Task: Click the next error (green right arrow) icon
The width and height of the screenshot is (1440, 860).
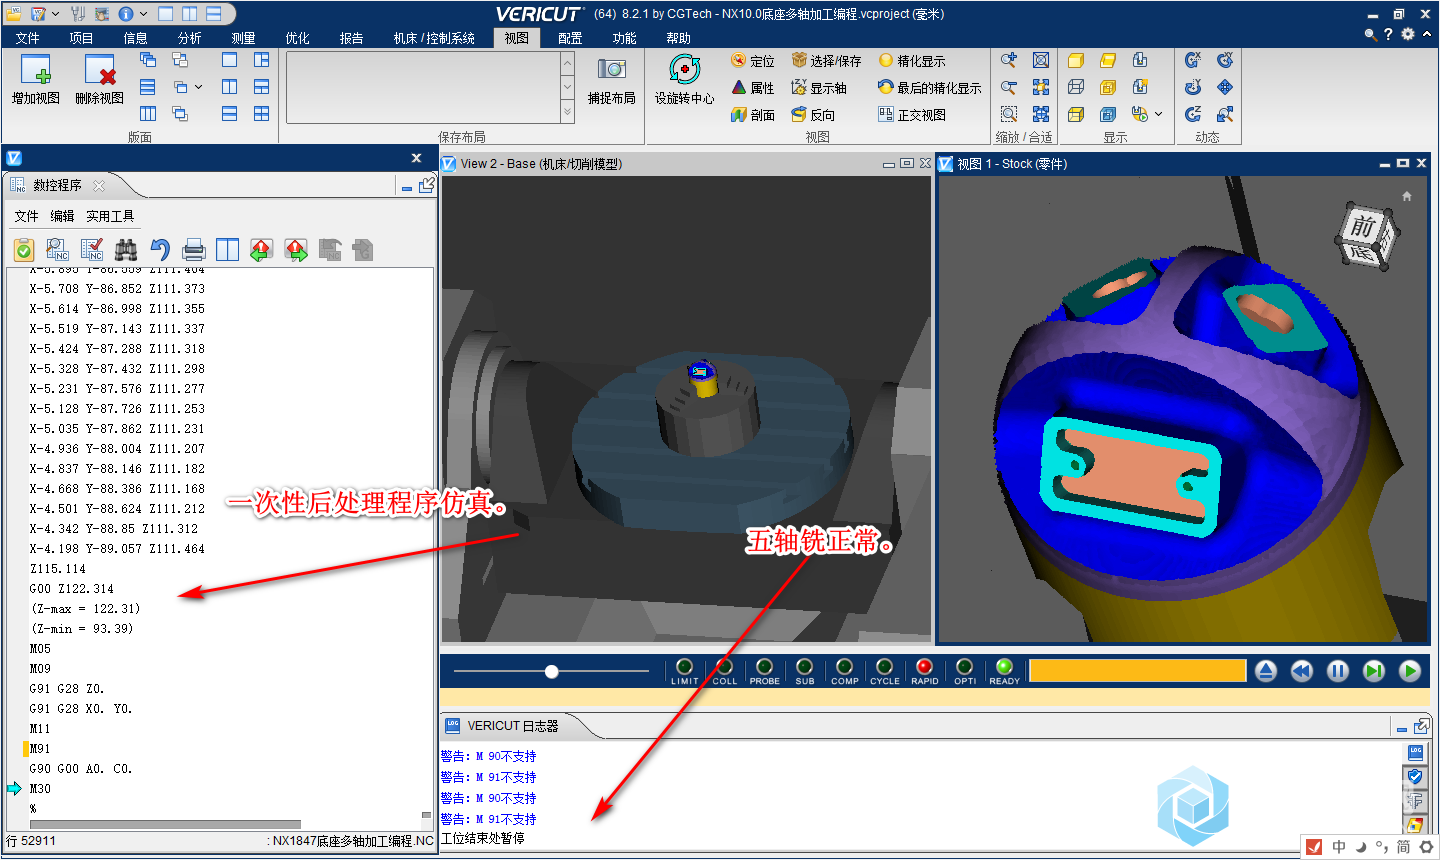Action: tap(296, 250)
